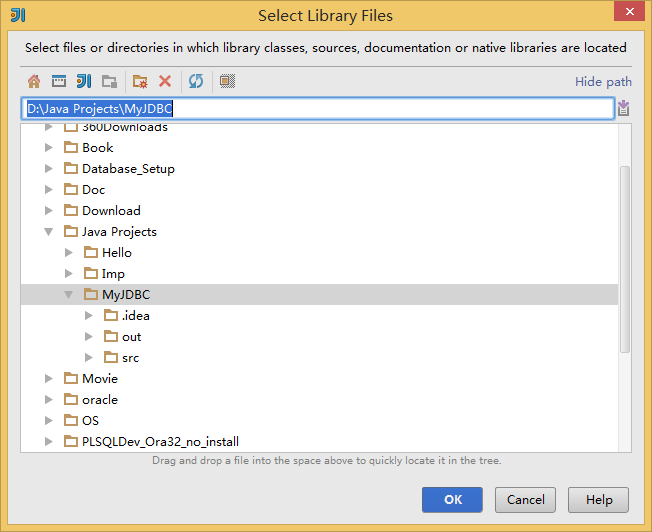Open the Help button
The width and height of the screenshot is (652, 532).
pyautogui.click(x=598, y=500)
